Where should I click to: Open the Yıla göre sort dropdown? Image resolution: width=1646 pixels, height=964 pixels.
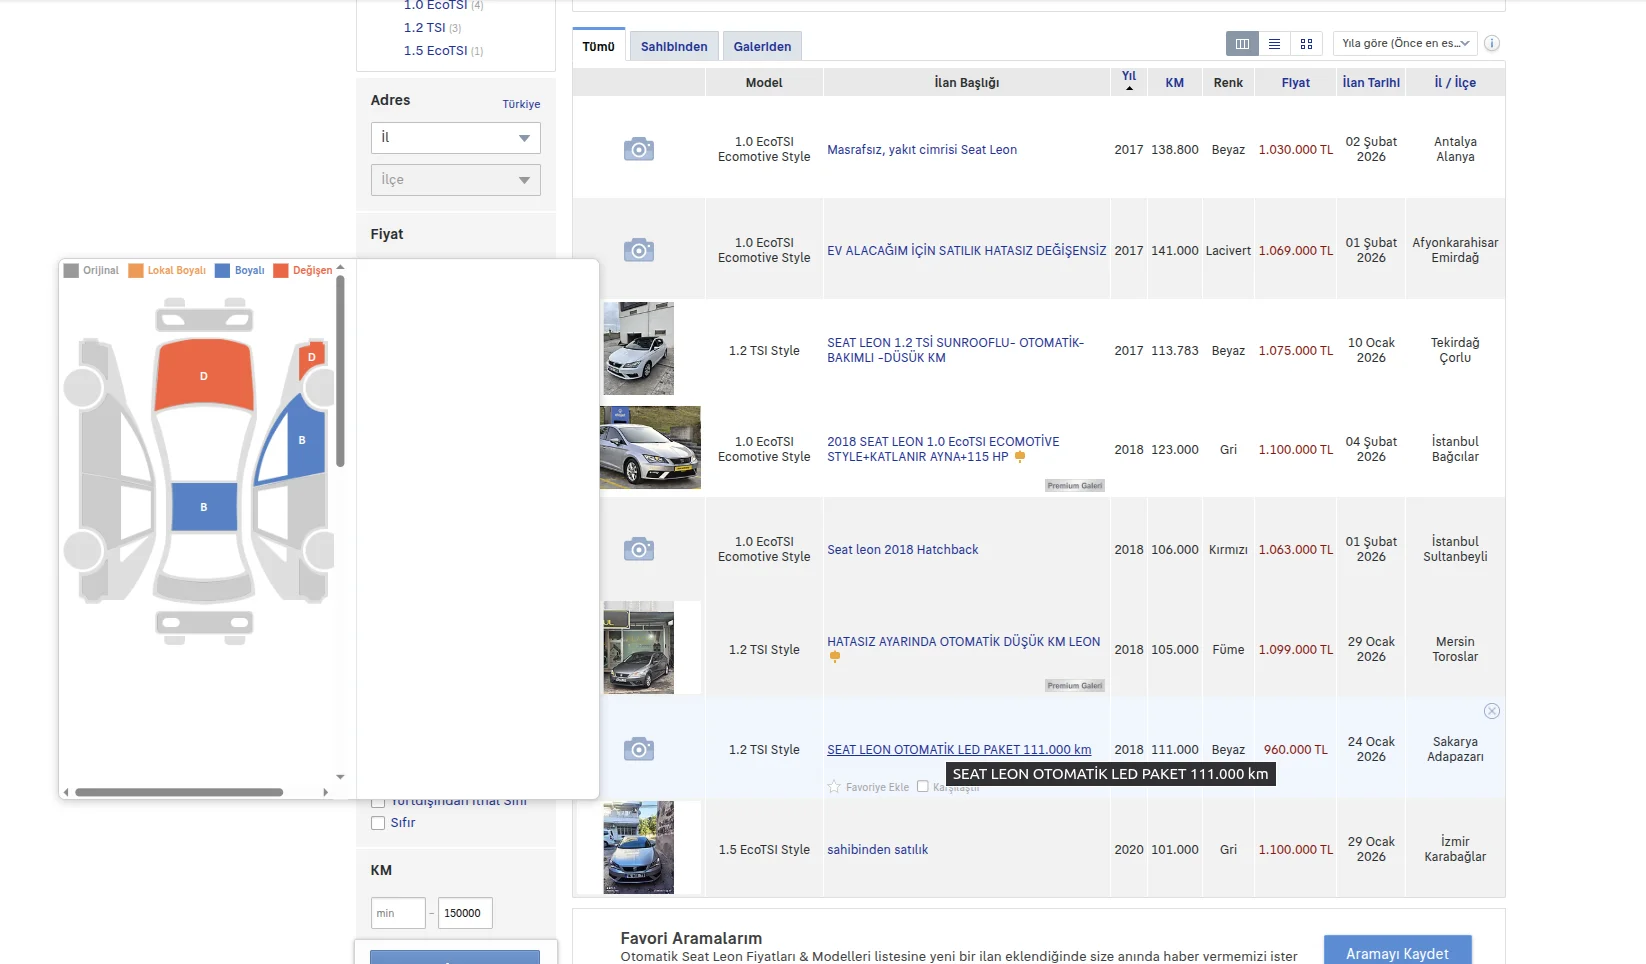pos(1405,43)
